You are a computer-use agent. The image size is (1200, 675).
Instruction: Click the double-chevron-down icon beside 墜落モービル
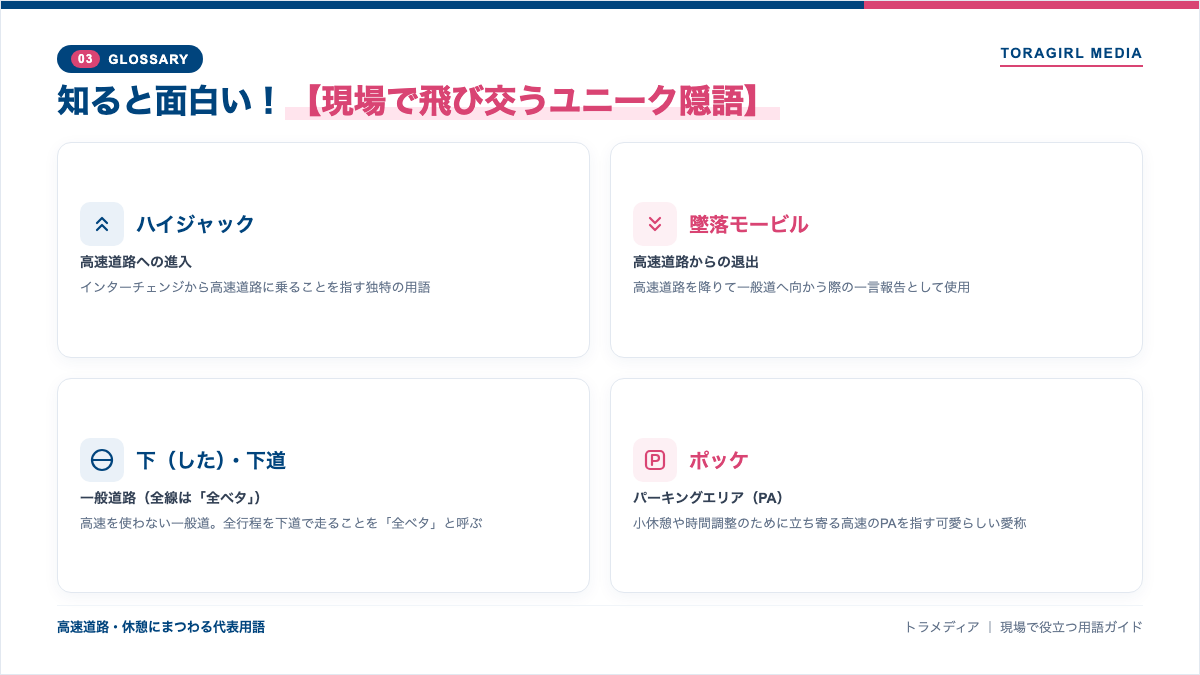pos(655,224)
